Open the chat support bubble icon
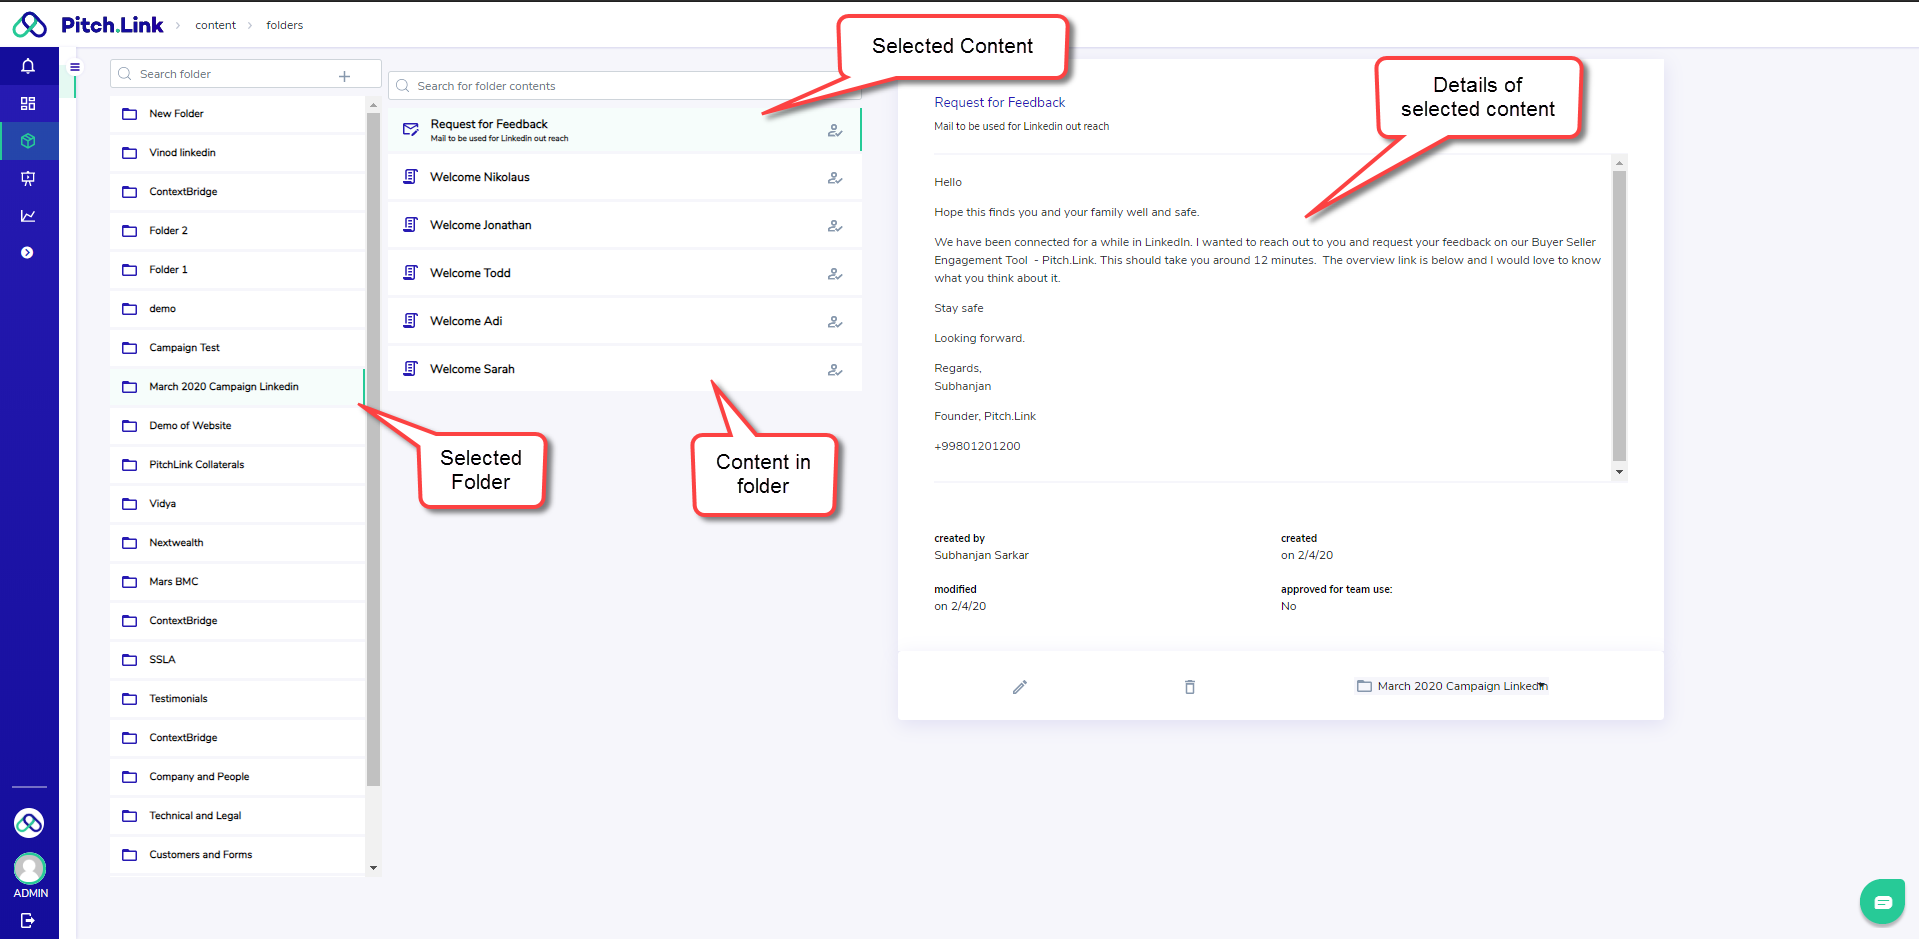The height and width of the screenshot is (939, 1919). (x=1882, y=902)
